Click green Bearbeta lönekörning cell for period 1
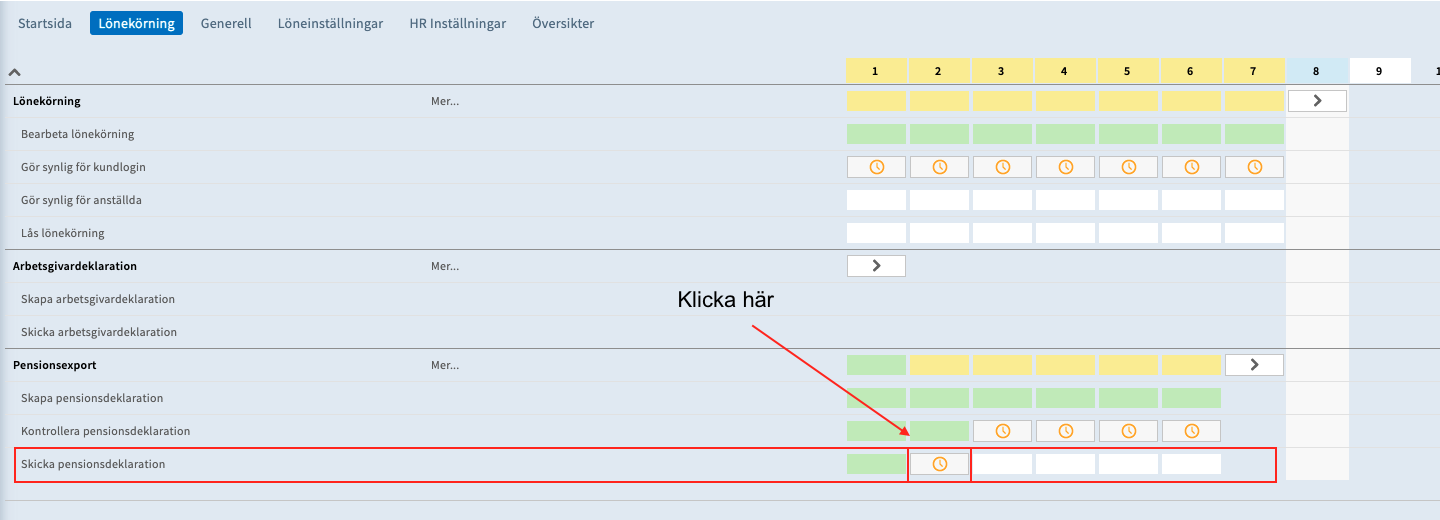Screen dimensions: 1440x520 click(876, 134)
